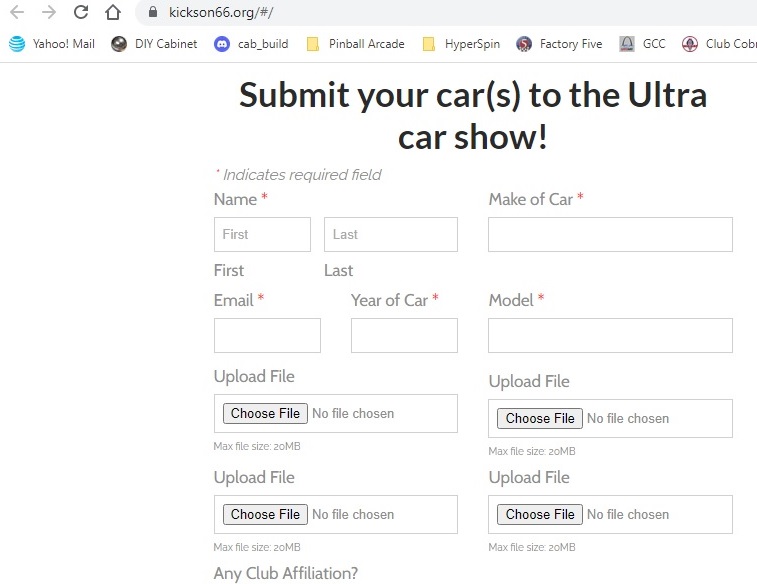Open the Pinball Arcade bookmark folder
This screenshot has width=757, height=584.
[x=355, y=44]
